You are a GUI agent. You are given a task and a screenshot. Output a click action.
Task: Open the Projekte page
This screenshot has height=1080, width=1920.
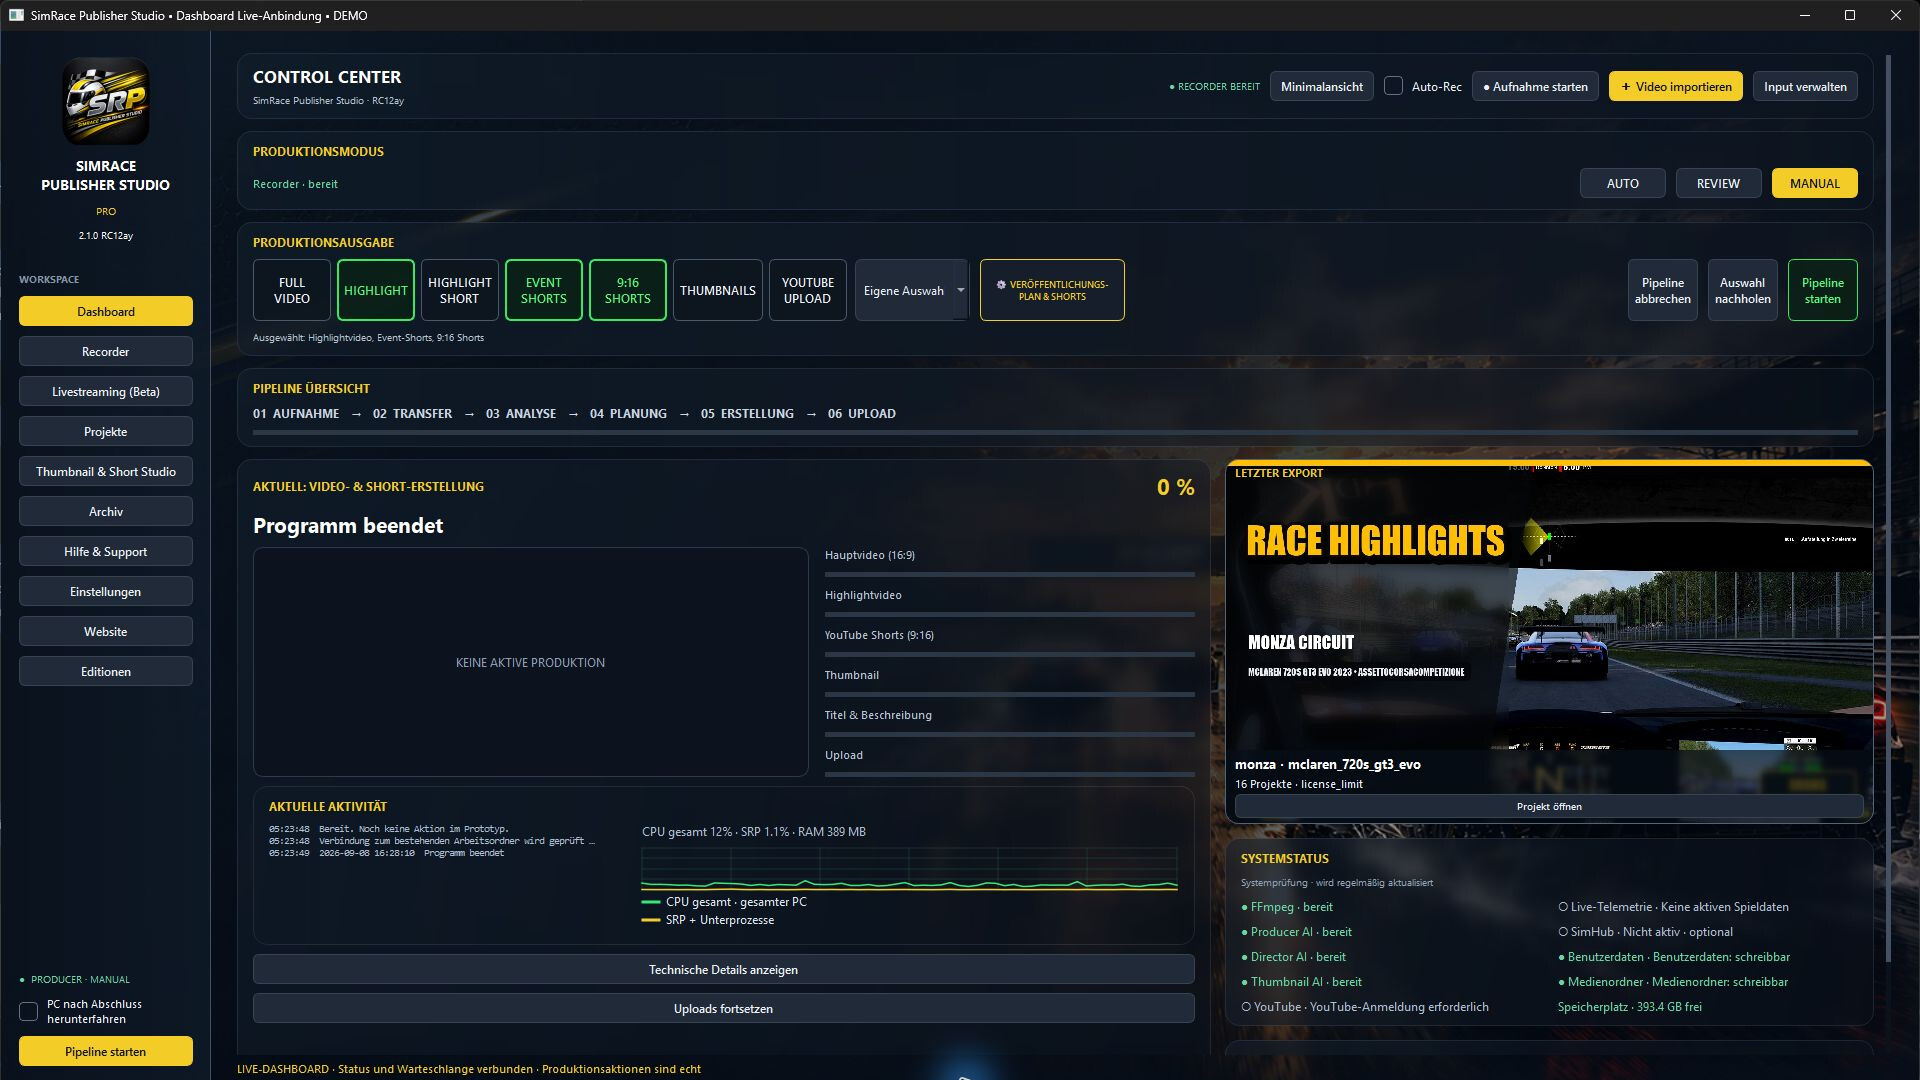coord(106,431)
